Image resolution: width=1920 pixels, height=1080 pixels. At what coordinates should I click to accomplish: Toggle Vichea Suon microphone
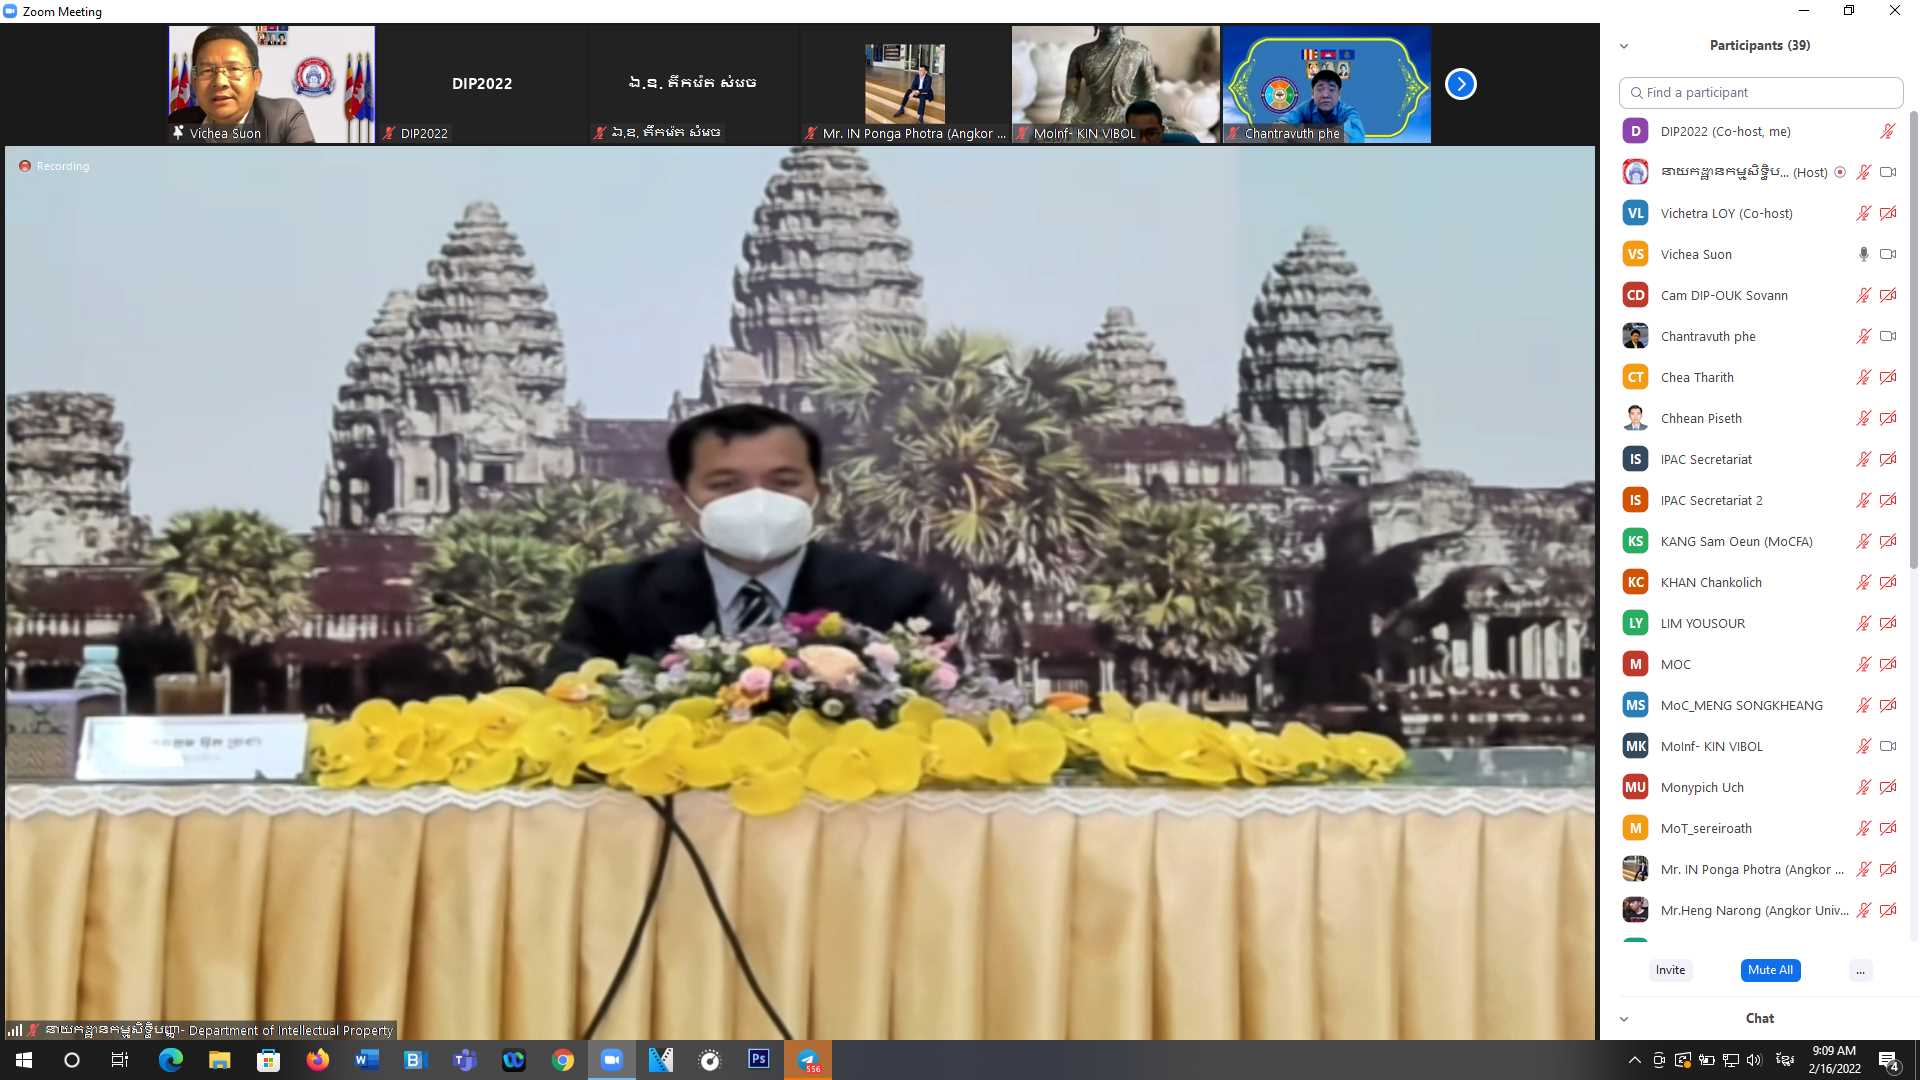[x=1863, y=254]
